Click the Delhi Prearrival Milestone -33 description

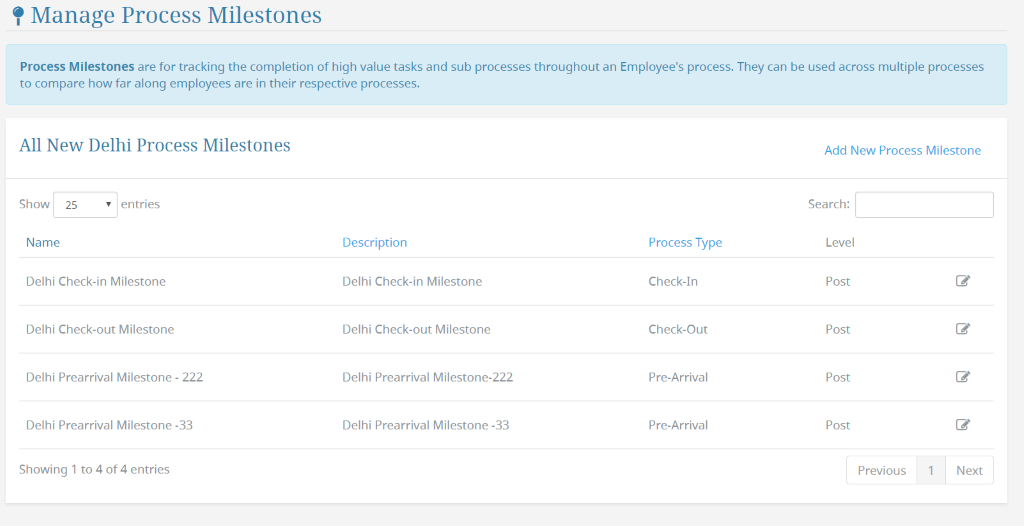click(426, 425)
